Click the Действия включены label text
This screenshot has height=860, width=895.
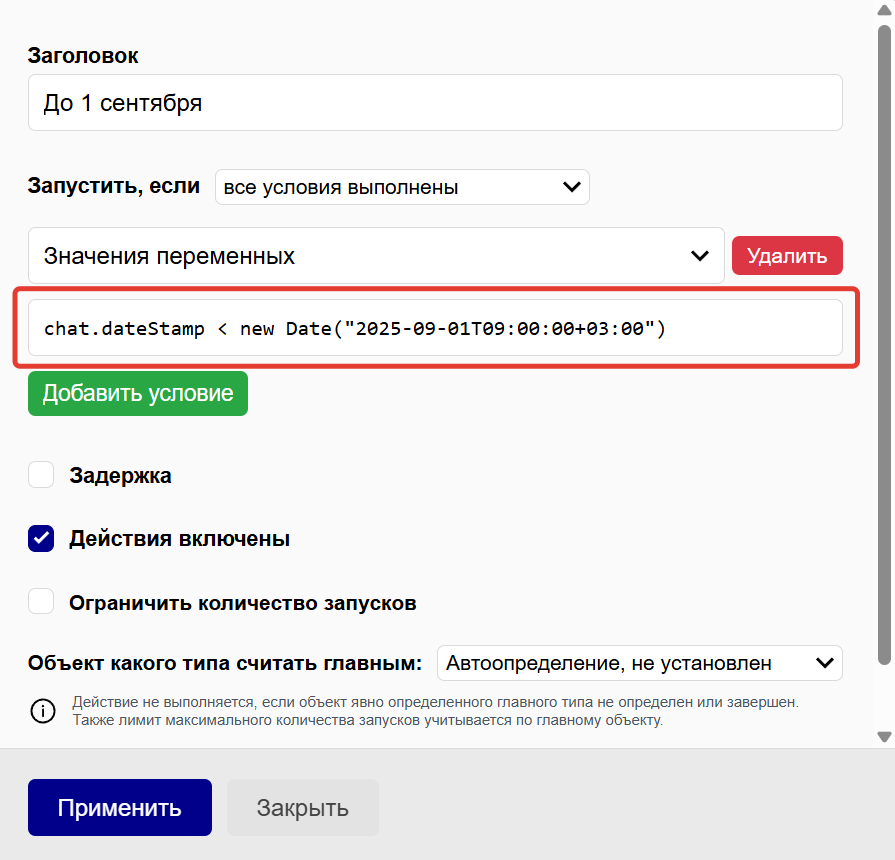coord(179,539)
